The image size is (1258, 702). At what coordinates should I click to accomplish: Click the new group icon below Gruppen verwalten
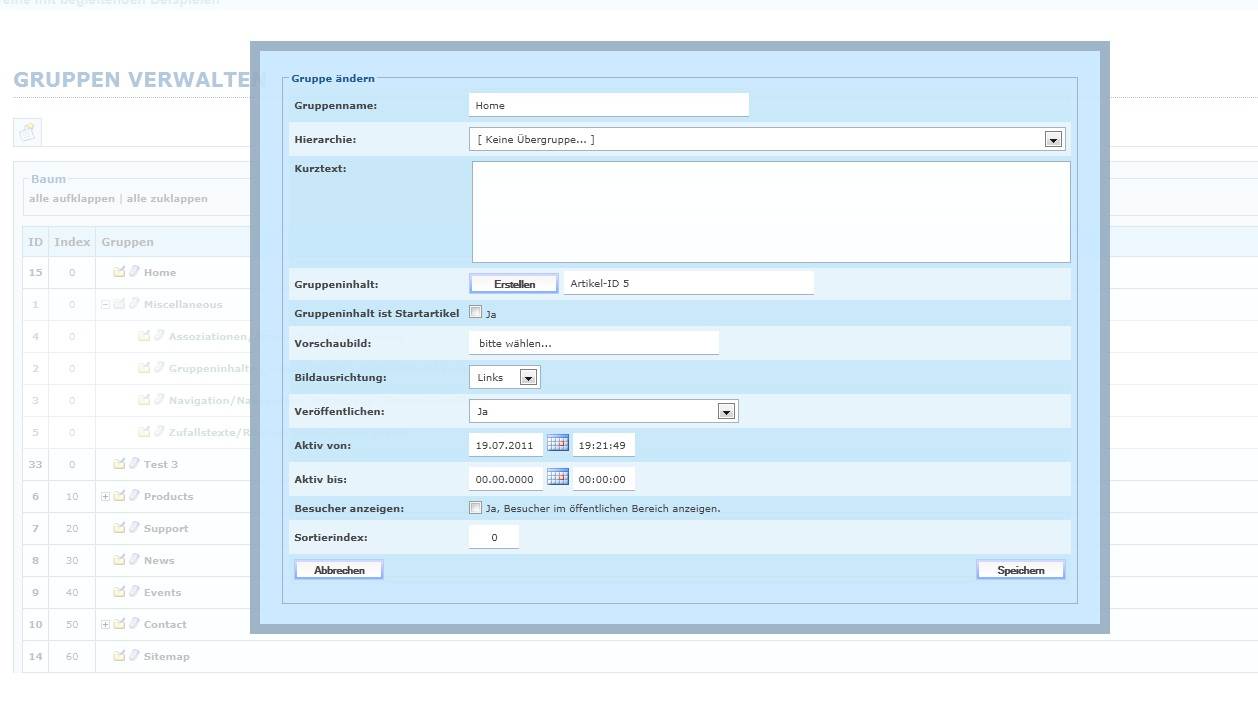pyautogui.click(x=27, y=131)
